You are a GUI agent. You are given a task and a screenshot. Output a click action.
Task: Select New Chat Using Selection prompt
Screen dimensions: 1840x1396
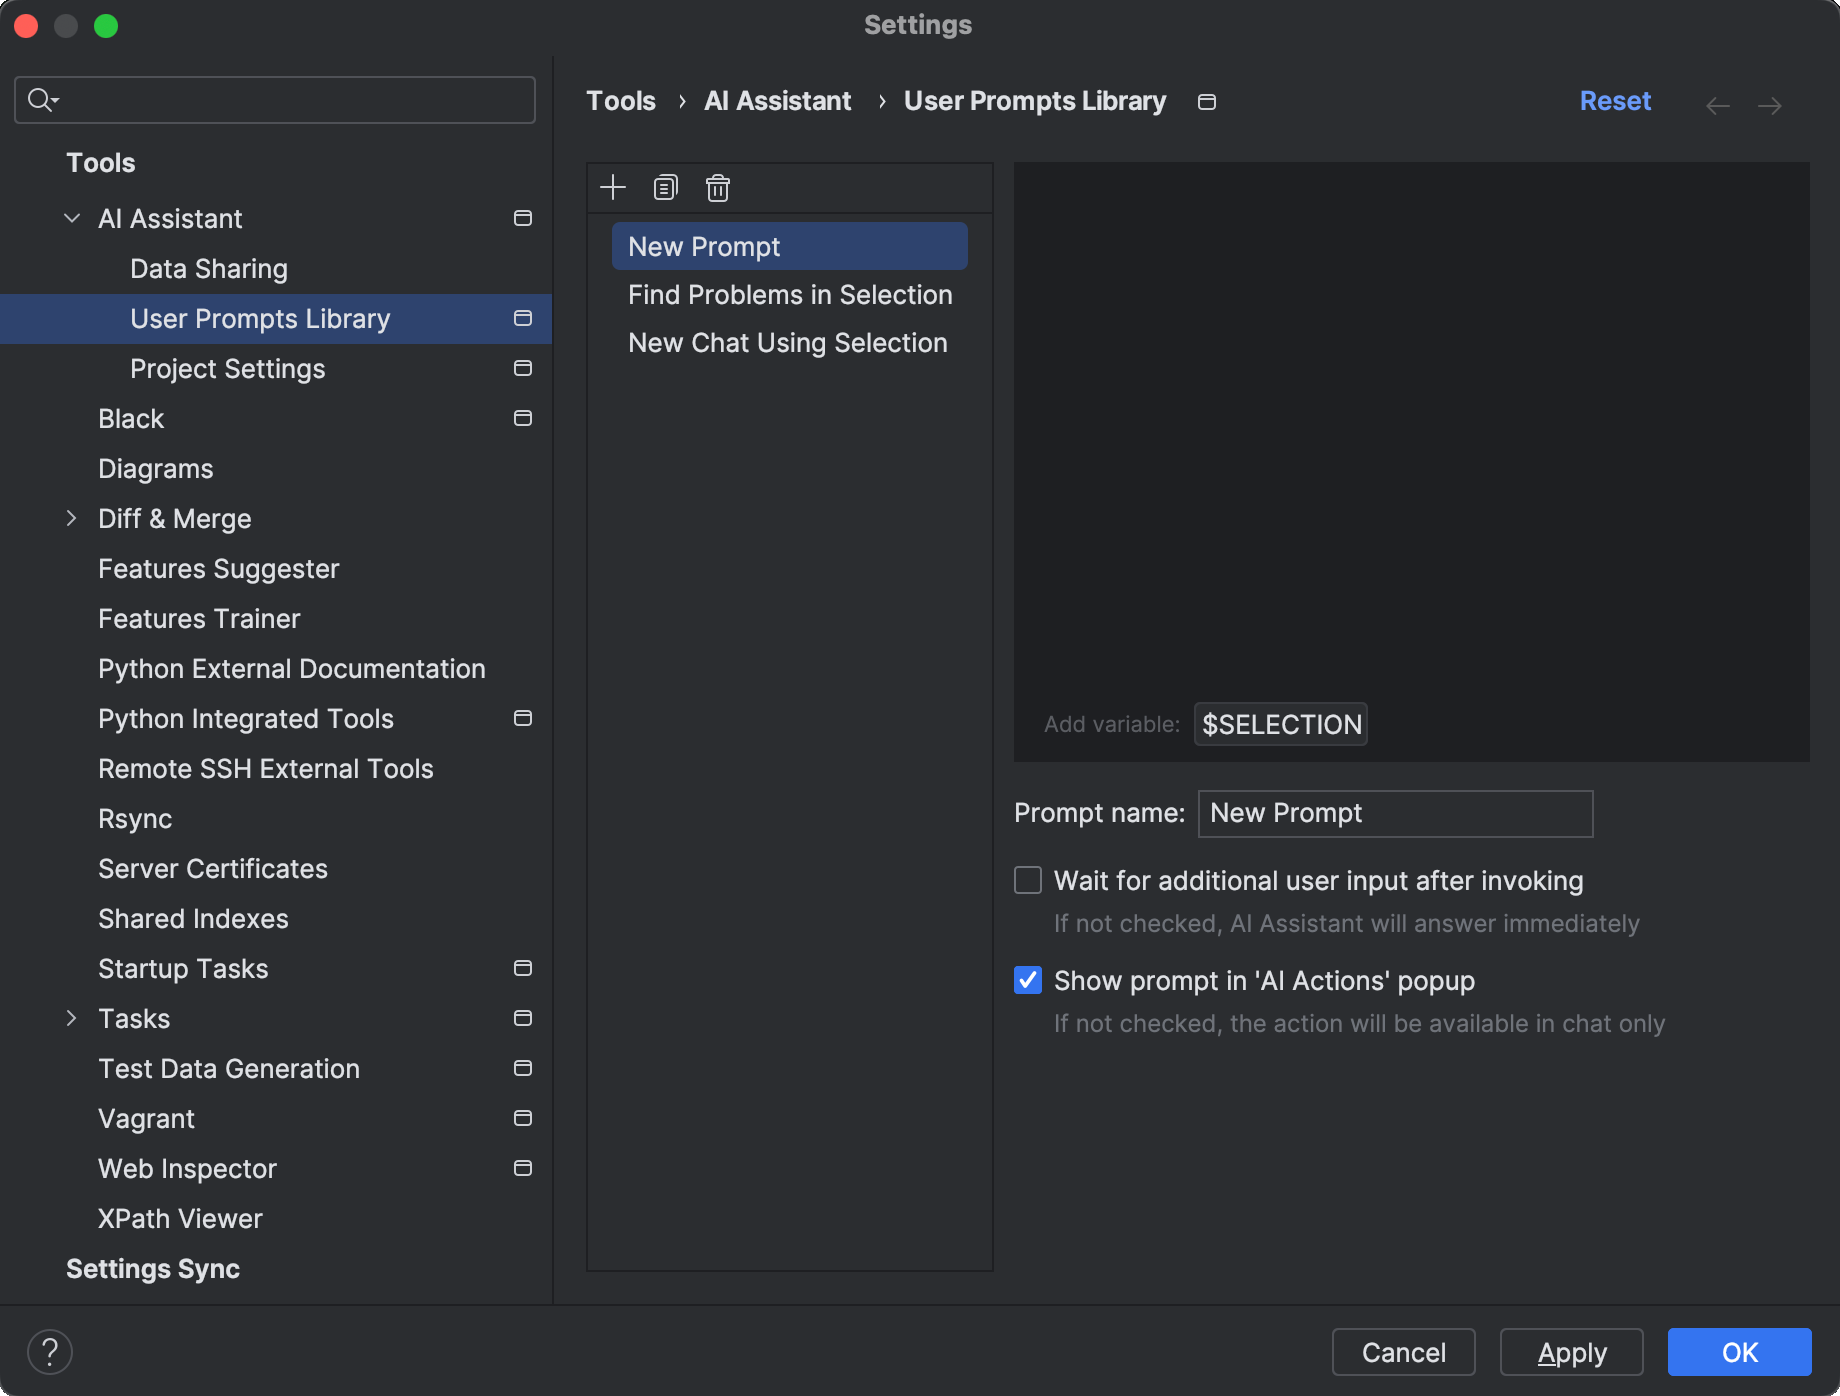[790, 342]
